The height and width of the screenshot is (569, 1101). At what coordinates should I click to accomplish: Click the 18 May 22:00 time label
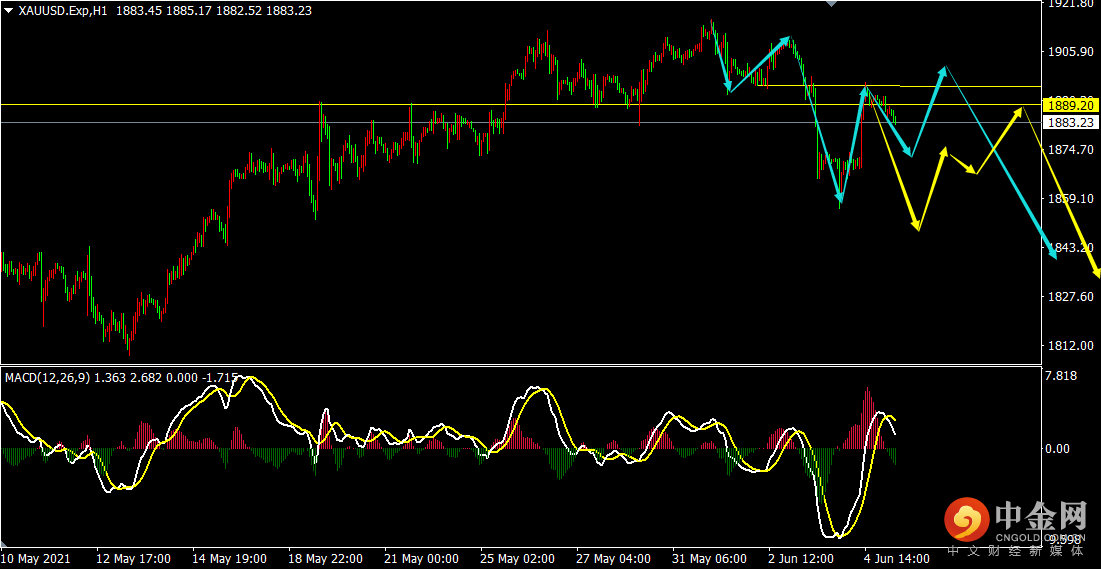point(325,558)
